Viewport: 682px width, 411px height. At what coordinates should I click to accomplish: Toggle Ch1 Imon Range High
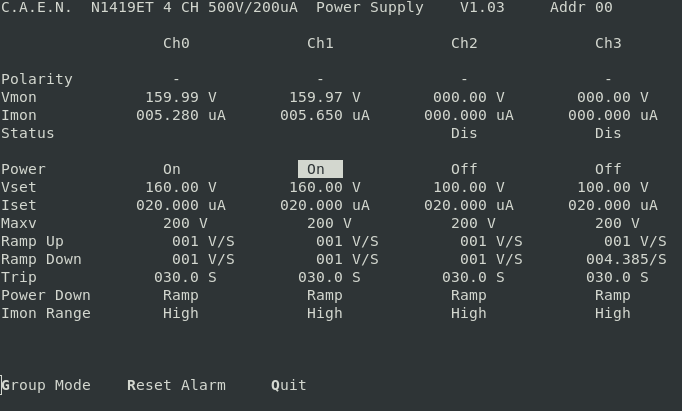(325, 314)
